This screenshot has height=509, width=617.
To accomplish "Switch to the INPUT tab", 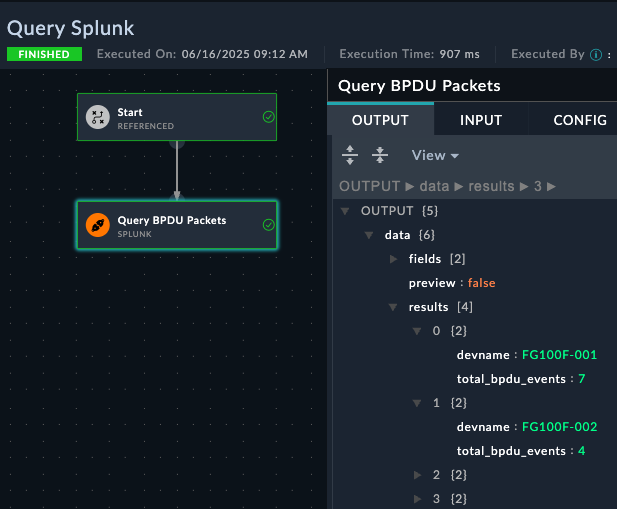I will [481, 120].
